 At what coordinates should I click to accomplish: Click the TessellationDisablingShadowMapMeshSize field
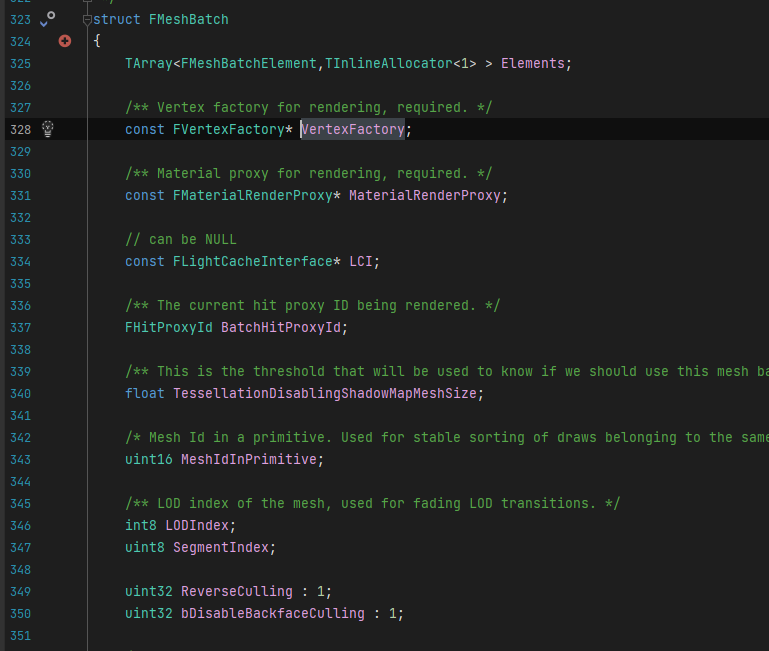click(x=325, y=393)
